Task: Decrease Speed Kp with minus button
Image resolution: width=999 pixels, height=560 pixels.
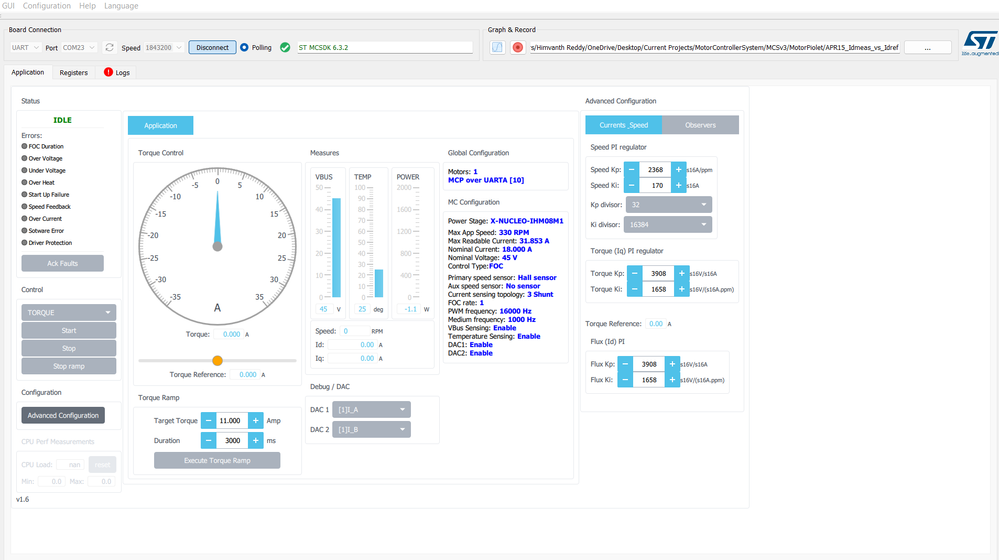Action: [x=631, y=169]
